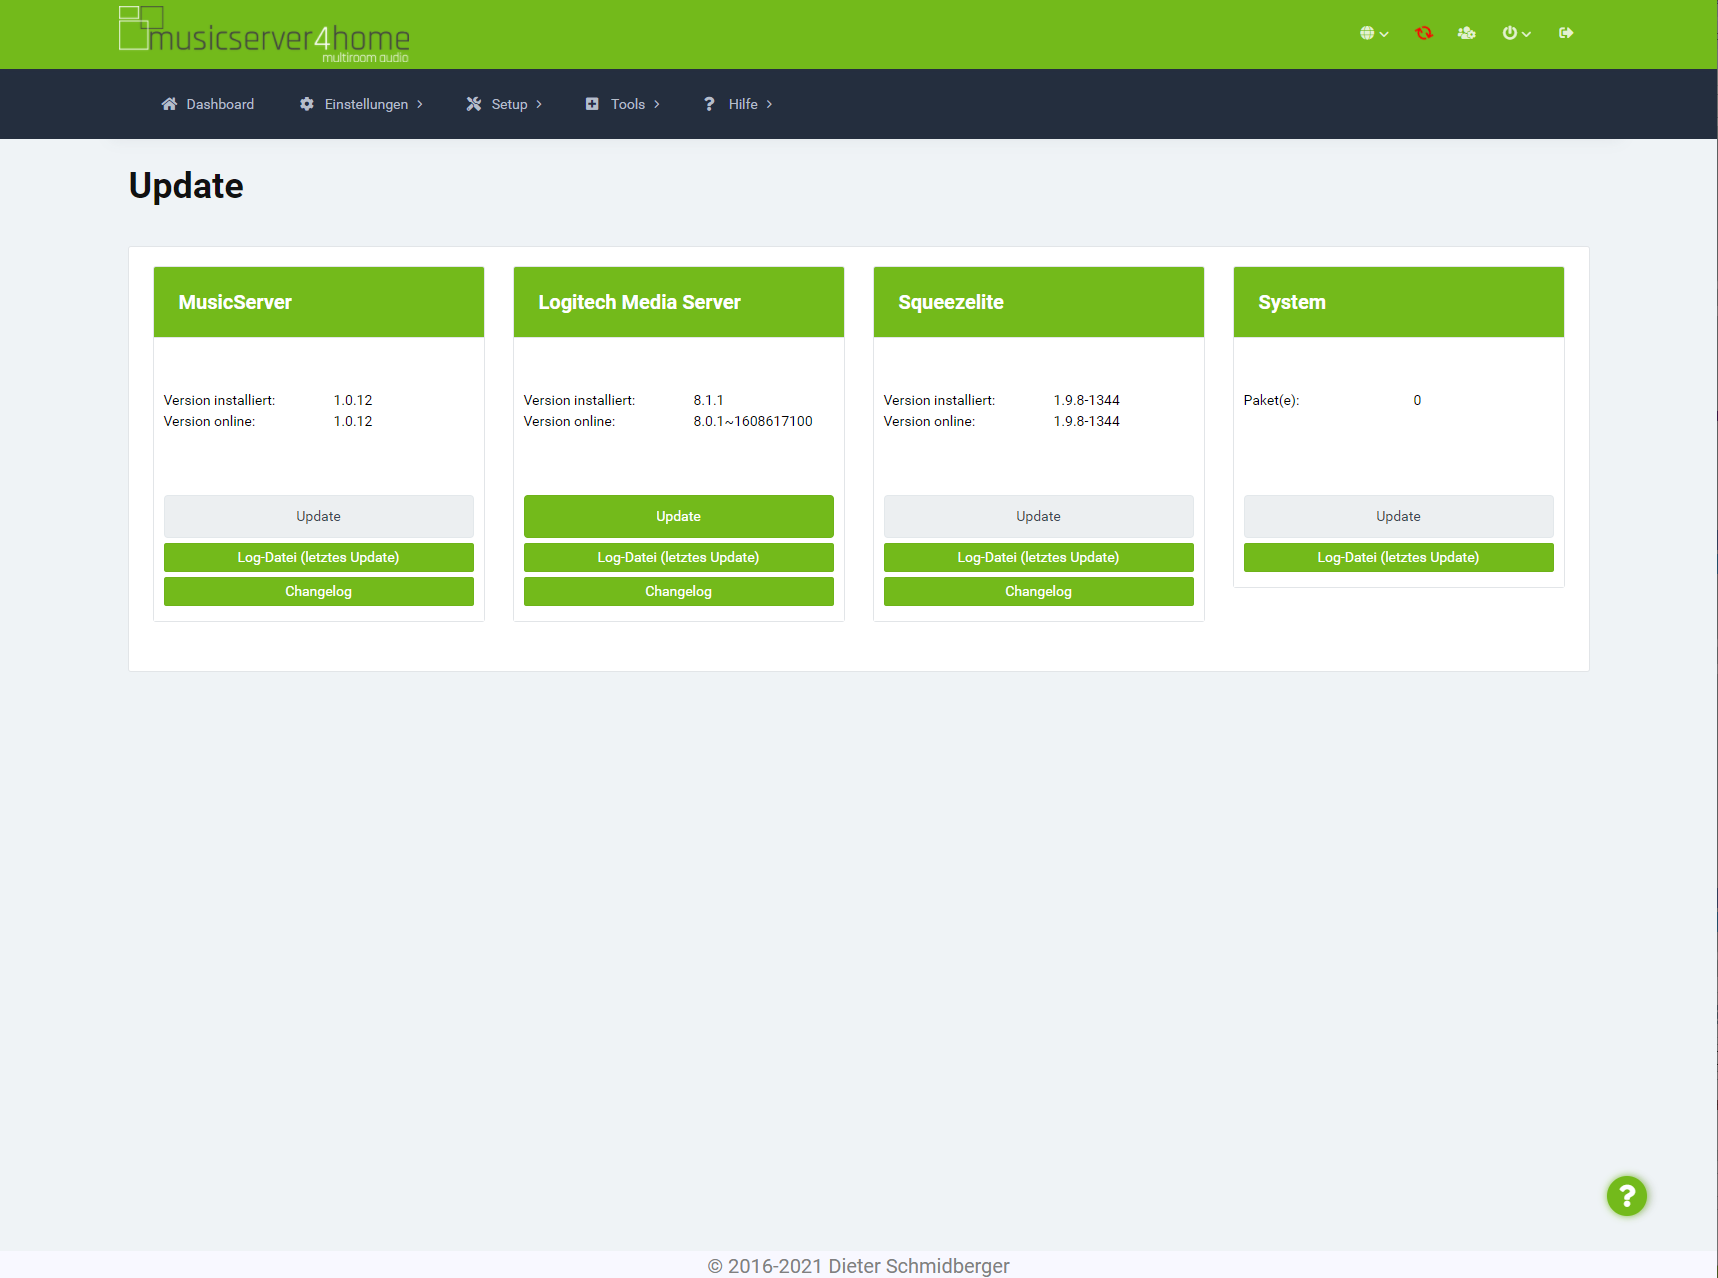Expand the Setup menu
Image resolution: width=1718 pixels, height=1278 pixels.
[504, 104]
